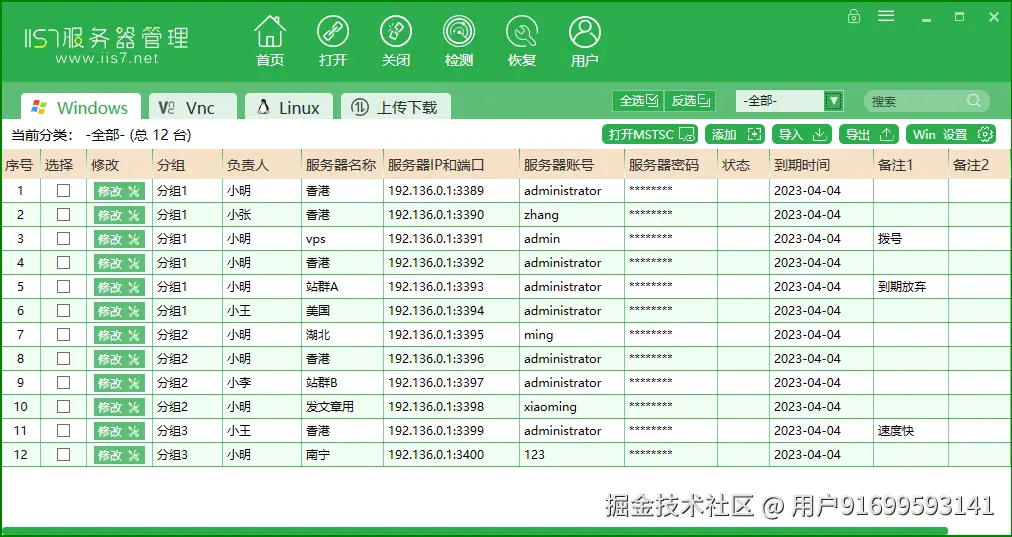Select checkbox of vps server row
Image resolution: width=1012 pixels, height=537 pixels.
click(63, 238)
